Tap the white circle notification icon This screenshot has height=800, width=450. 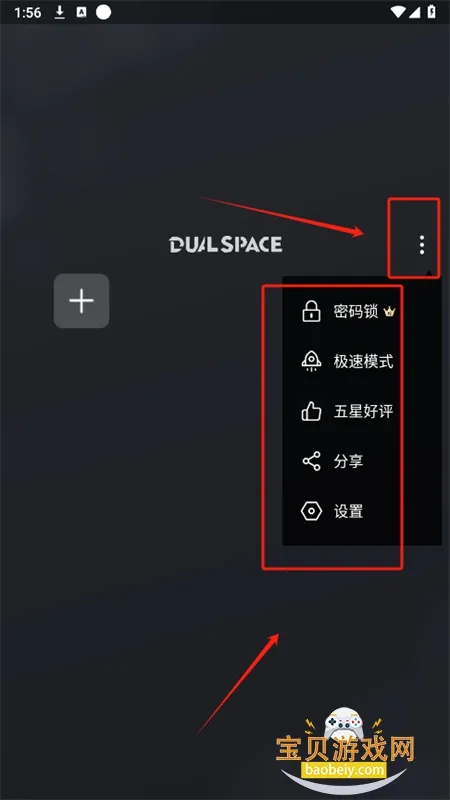pyautogui.click(x=104, y=12)
